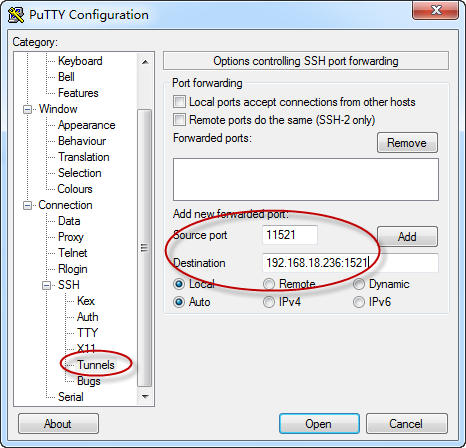The image size is (466, 448).
Task: Open the Auth category under SSH
Action: (x=88, y=317)
